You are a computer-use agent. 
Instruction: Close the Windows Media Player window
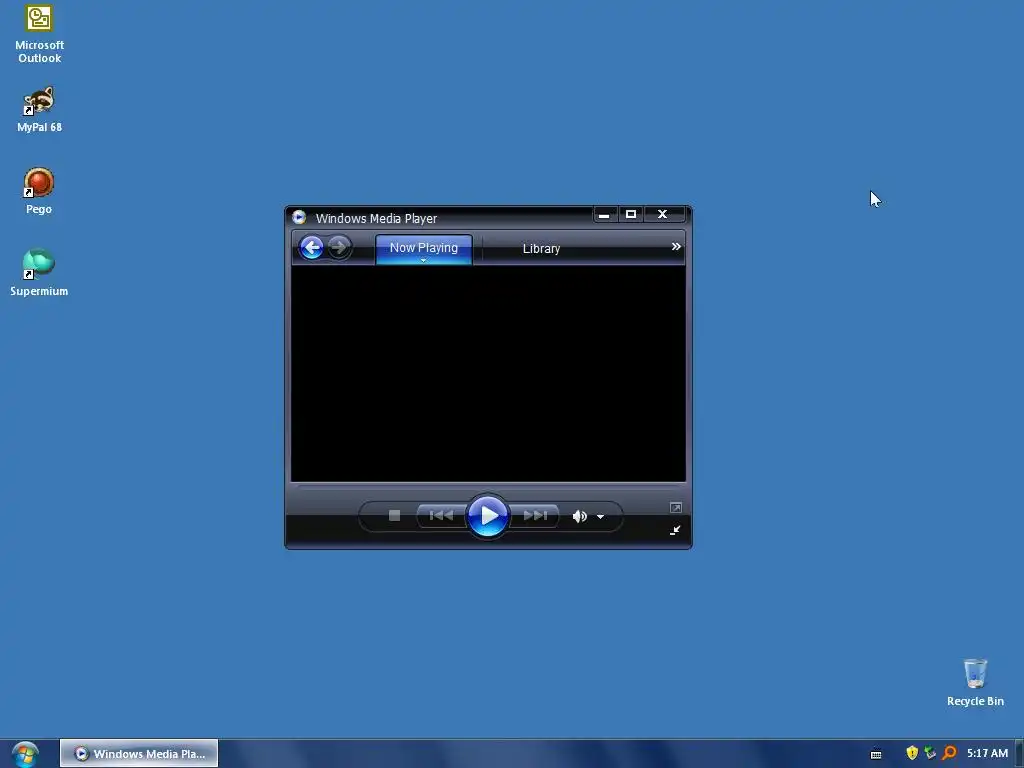click(662, 214)
